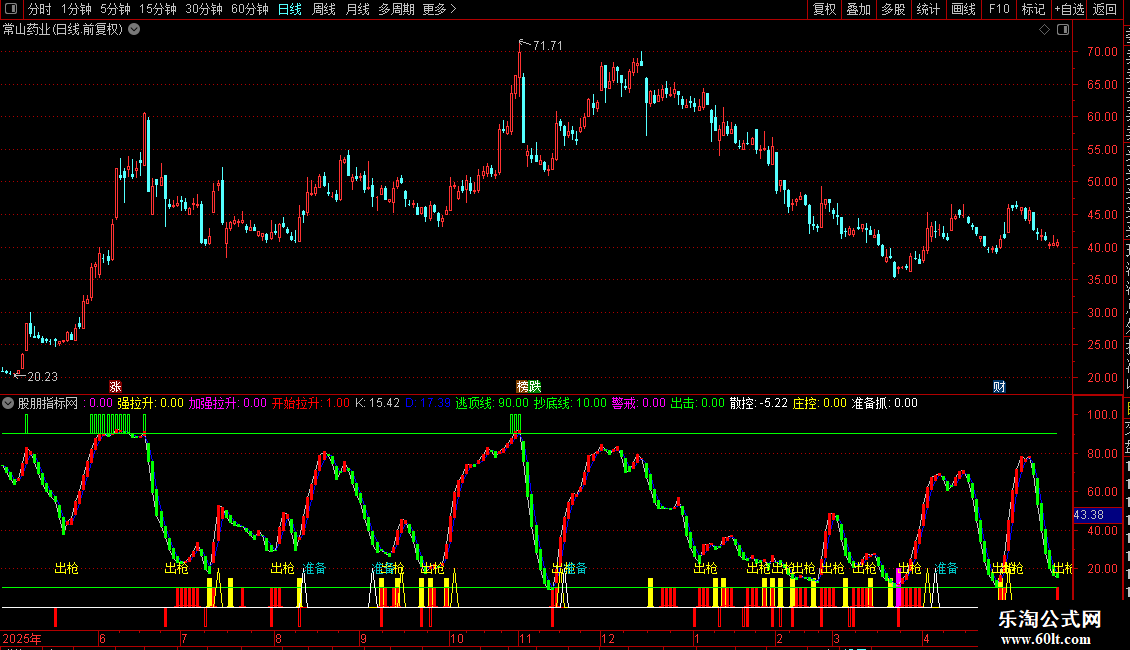The width and height of the screenshot is (1130, 650).
Task: Click the 逃顶线: 90.00 readout
Action: pos(491,404)
